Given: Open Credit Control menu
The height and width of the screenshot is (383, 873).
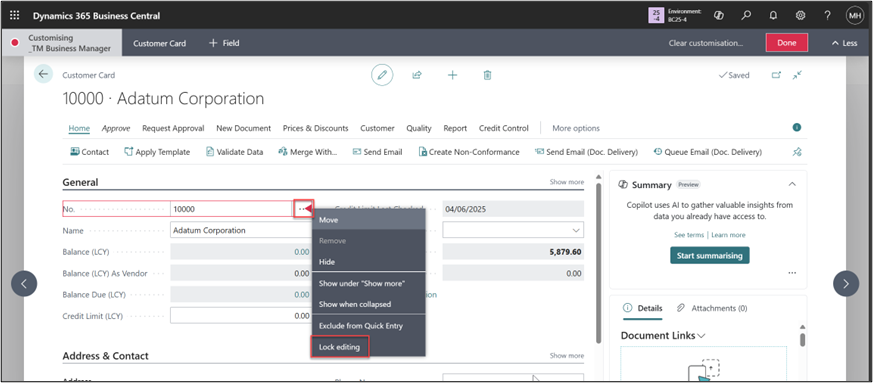Looking at the screenshot, I should [504, 128].
